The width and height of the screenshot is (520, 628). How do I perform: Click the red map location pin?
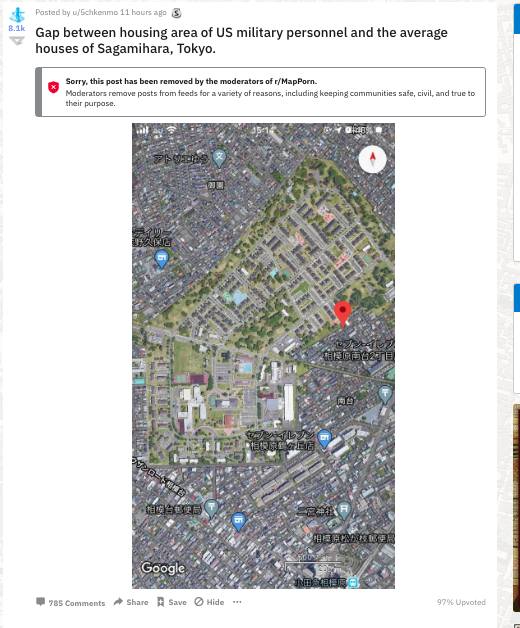pos(343,314)
